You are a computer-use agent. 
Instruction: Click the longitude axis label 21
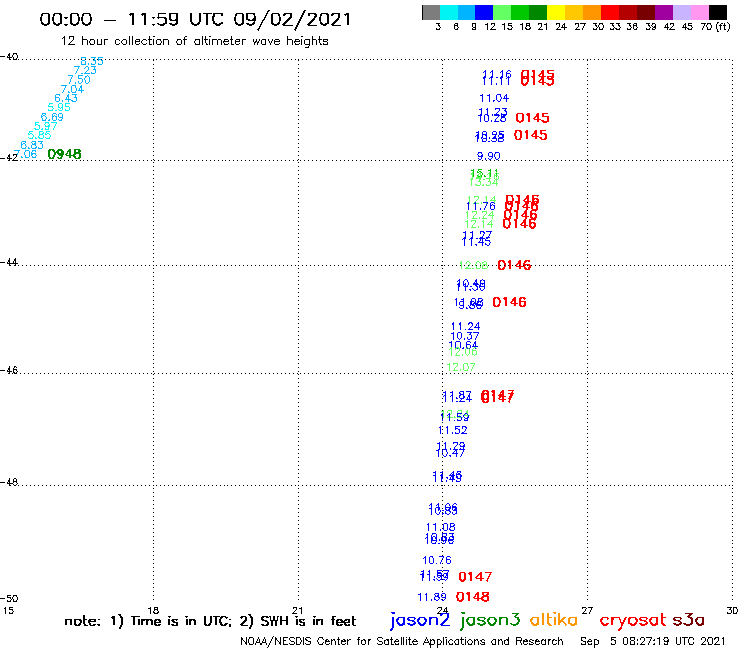coord(298,610)
